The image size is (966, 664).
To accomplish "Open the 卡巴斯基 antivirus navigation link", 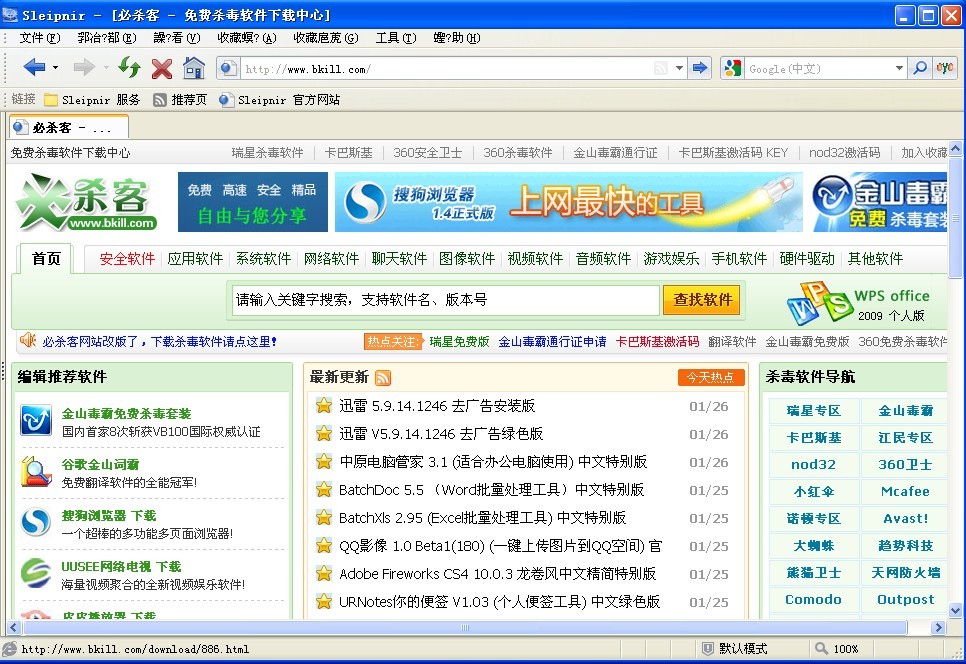I will tap(814, 438).
